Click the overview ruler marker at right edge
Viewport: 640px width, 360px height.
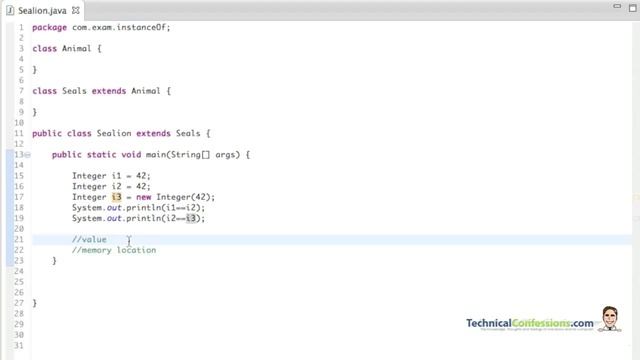tap(637, 197)
